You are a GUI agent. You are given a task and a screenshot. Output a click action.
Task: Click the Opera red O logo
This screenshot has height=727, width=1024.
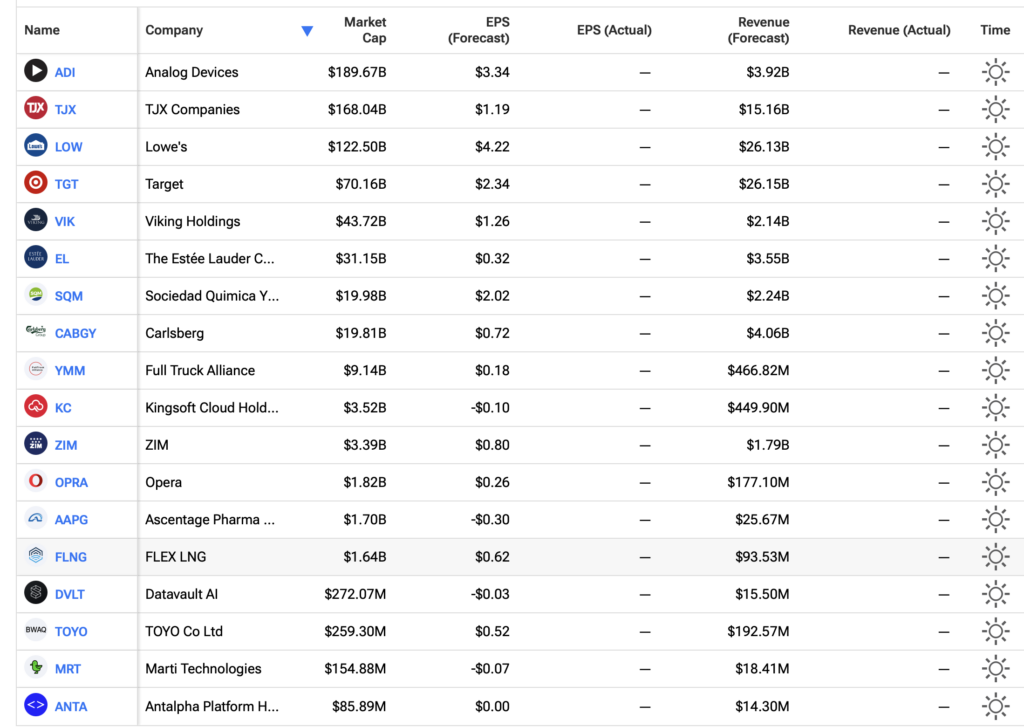36,481
